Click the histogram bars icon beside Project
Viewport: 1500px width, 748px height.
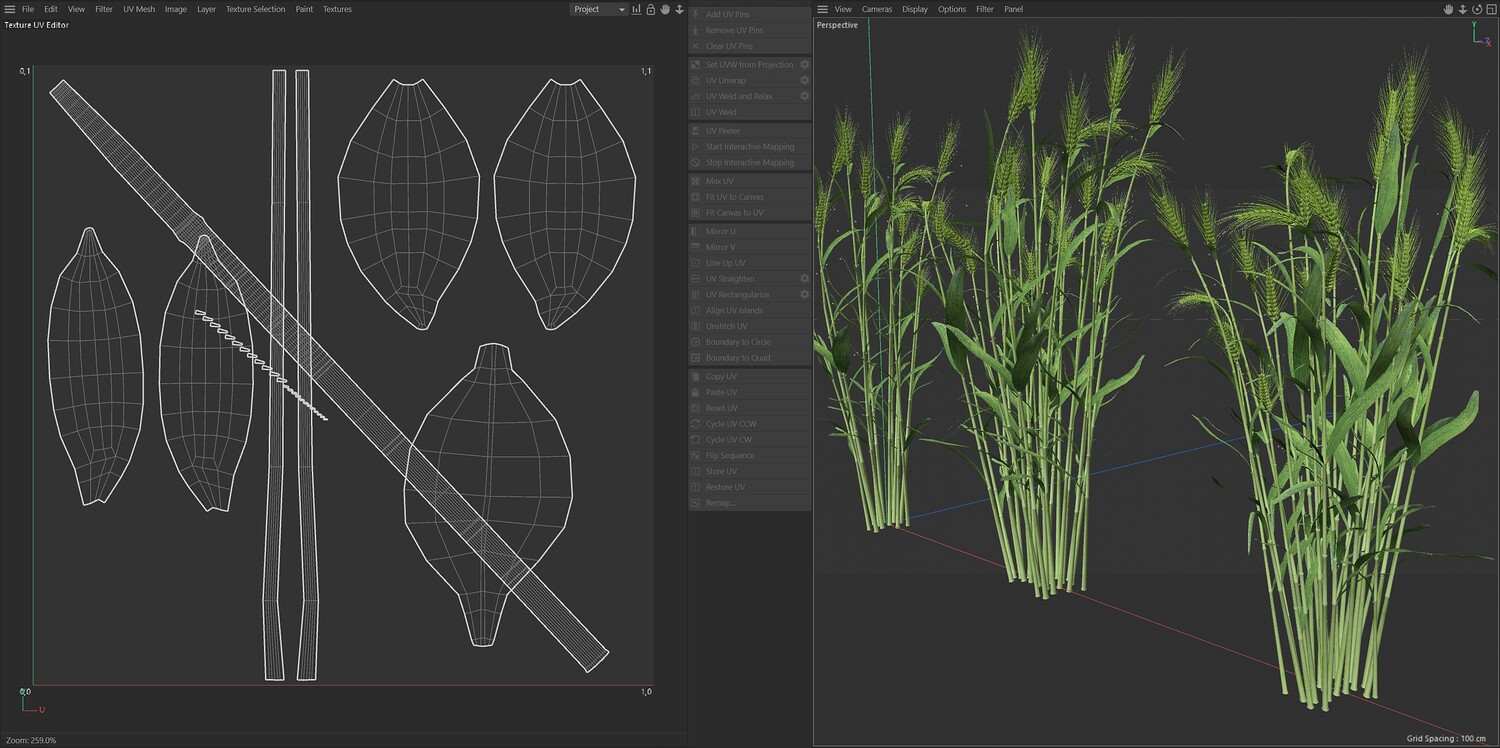coord(636,9)
